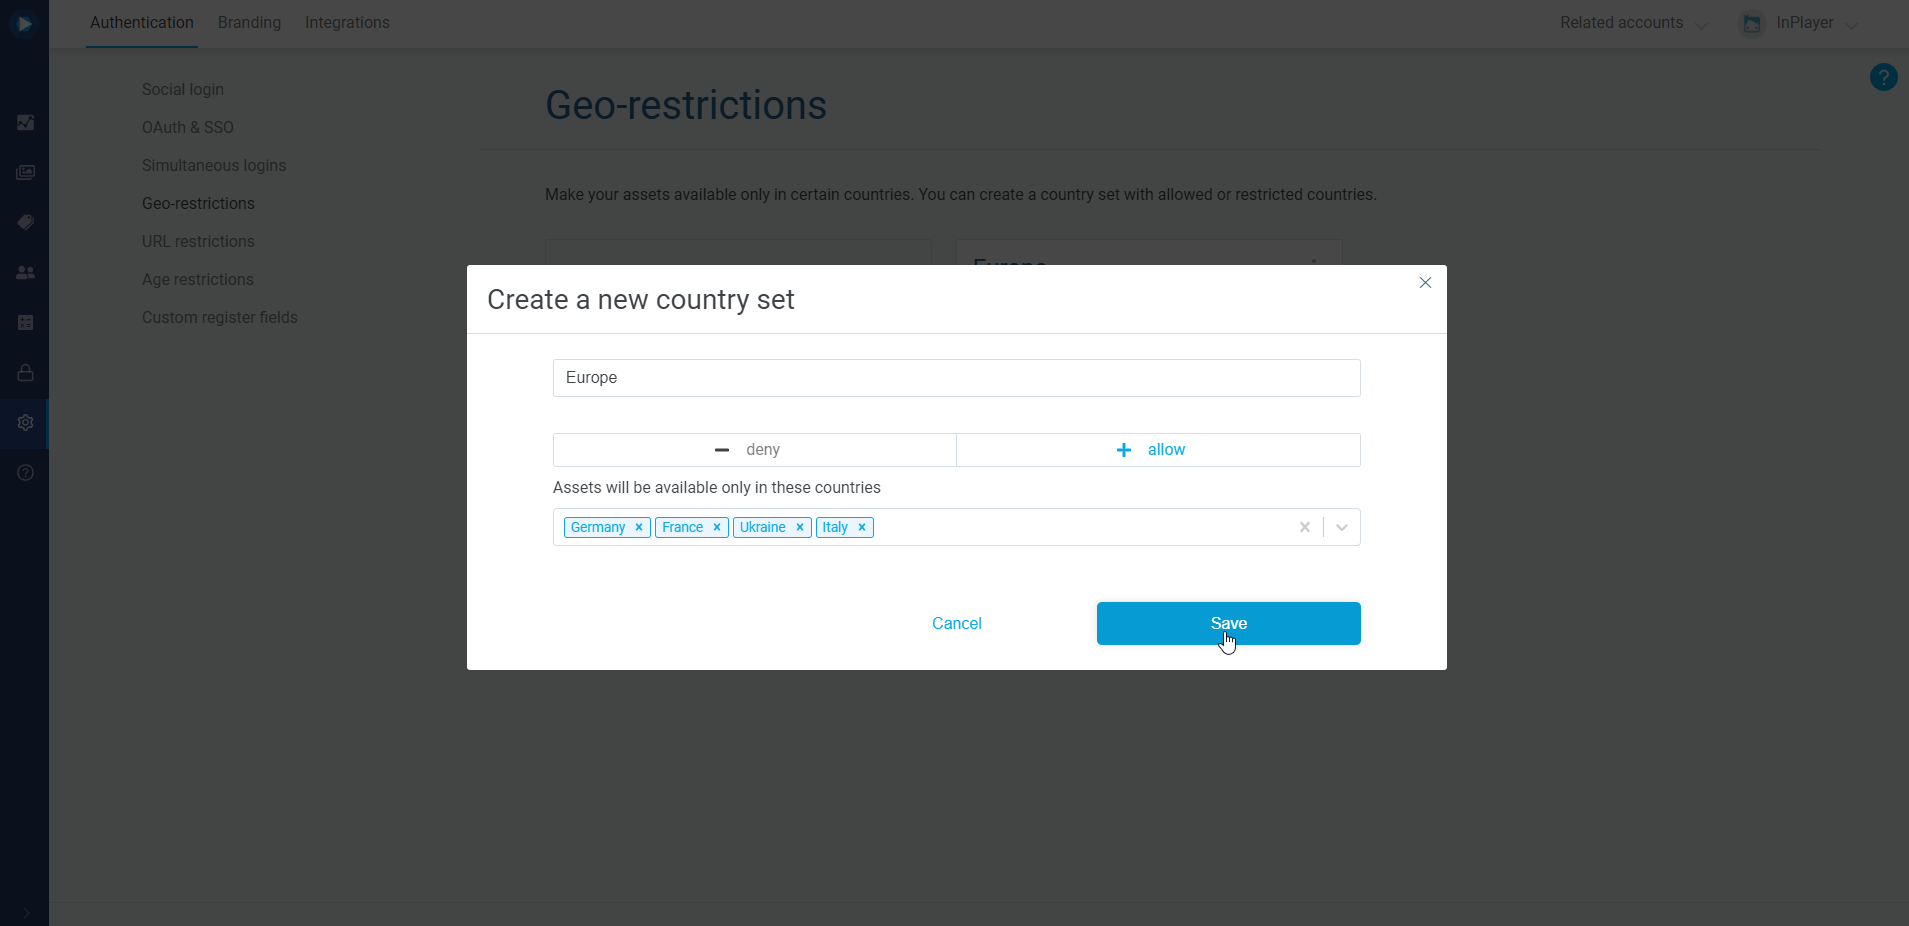The width and height of the screenshot is (1909, 926).
Task: Switch to the Branding tab
Action: coord(249,22)
